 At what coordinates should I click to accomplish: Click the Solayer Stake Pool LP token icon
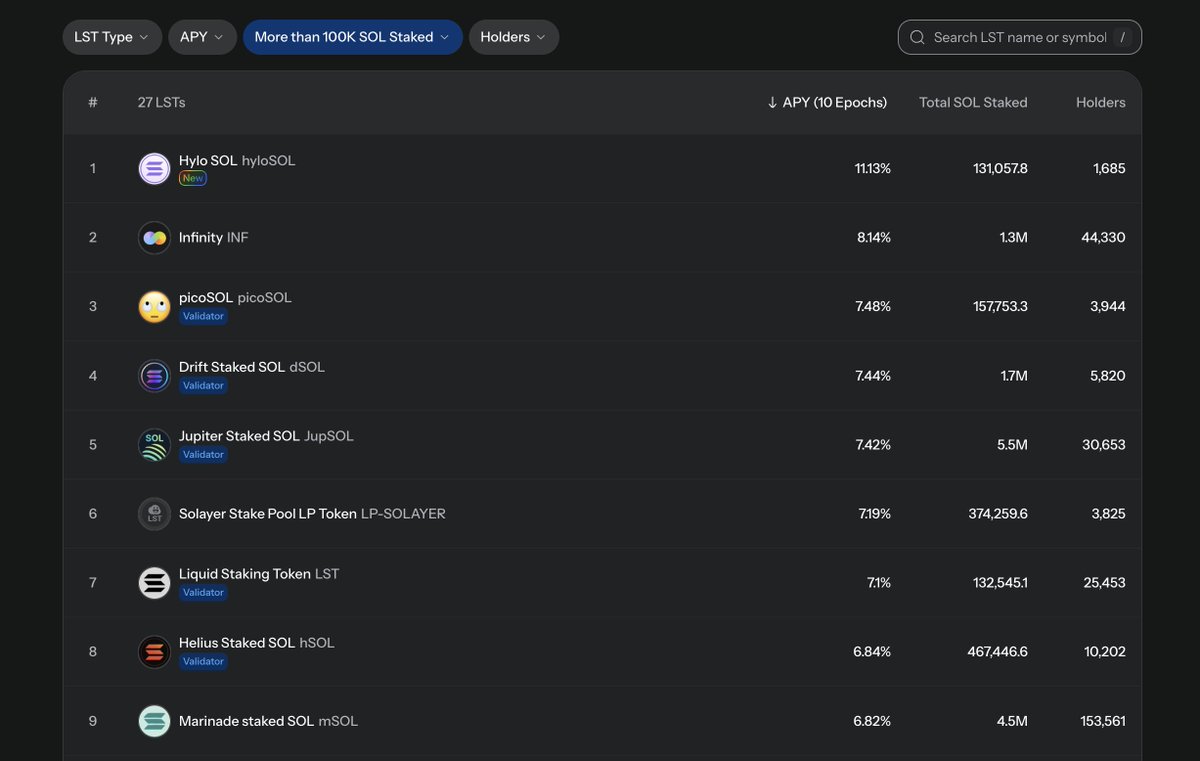click(154, 513)
